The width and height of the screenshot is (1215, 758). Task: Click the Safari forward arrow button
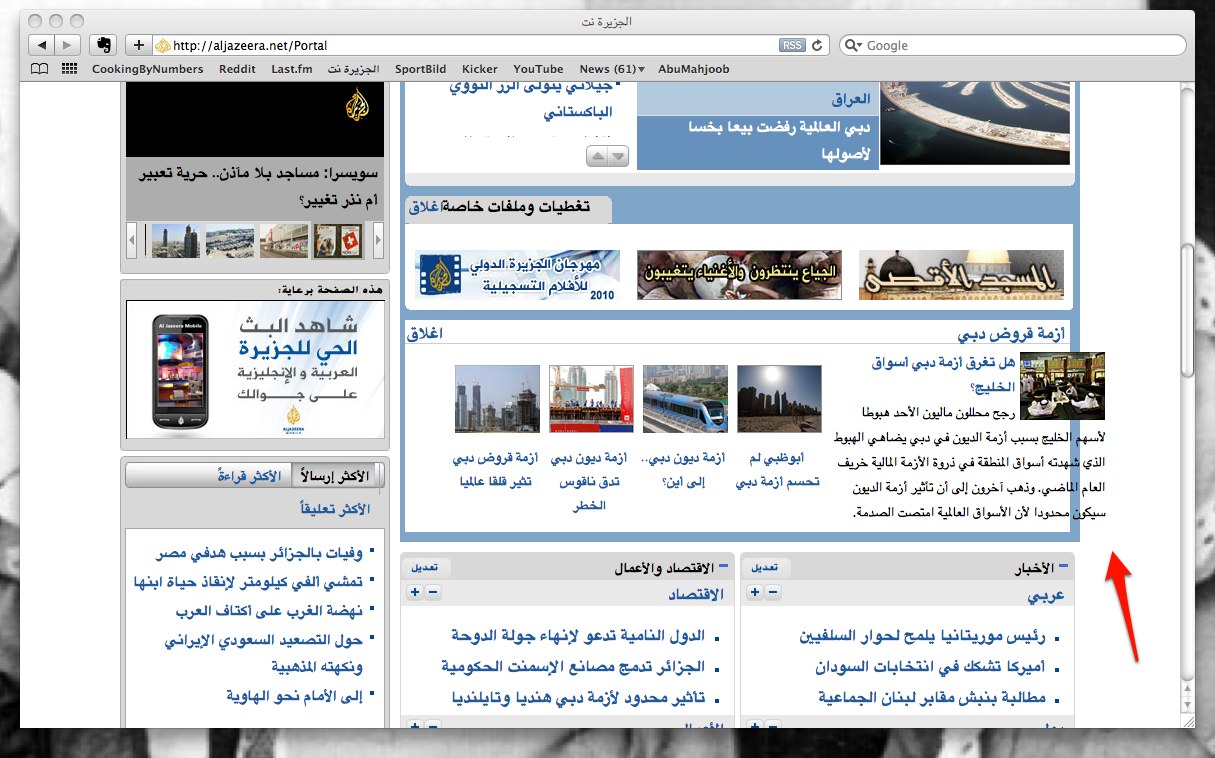(x=67, y=45)
